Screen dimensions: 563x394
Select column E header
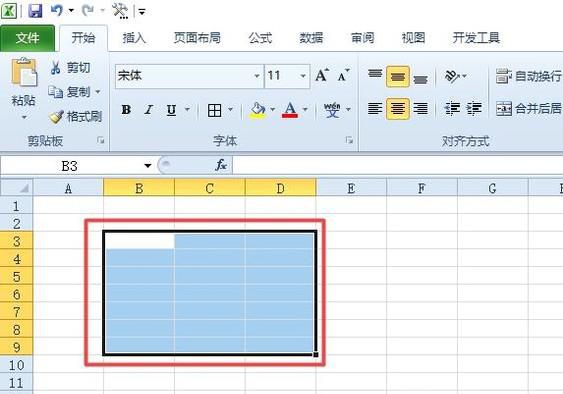pos(351,187)
